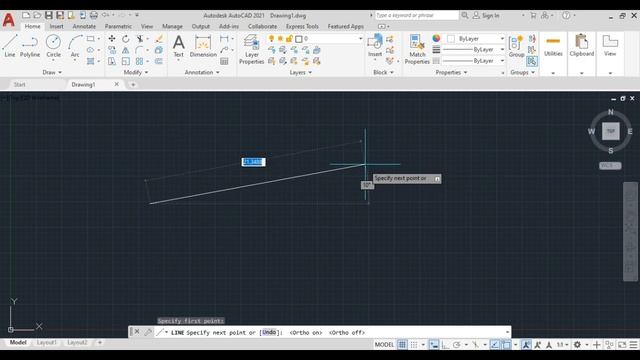Screen dimensions: 640x360
Task: Open the Clipboard panel button
Action: tap(582, 46)
